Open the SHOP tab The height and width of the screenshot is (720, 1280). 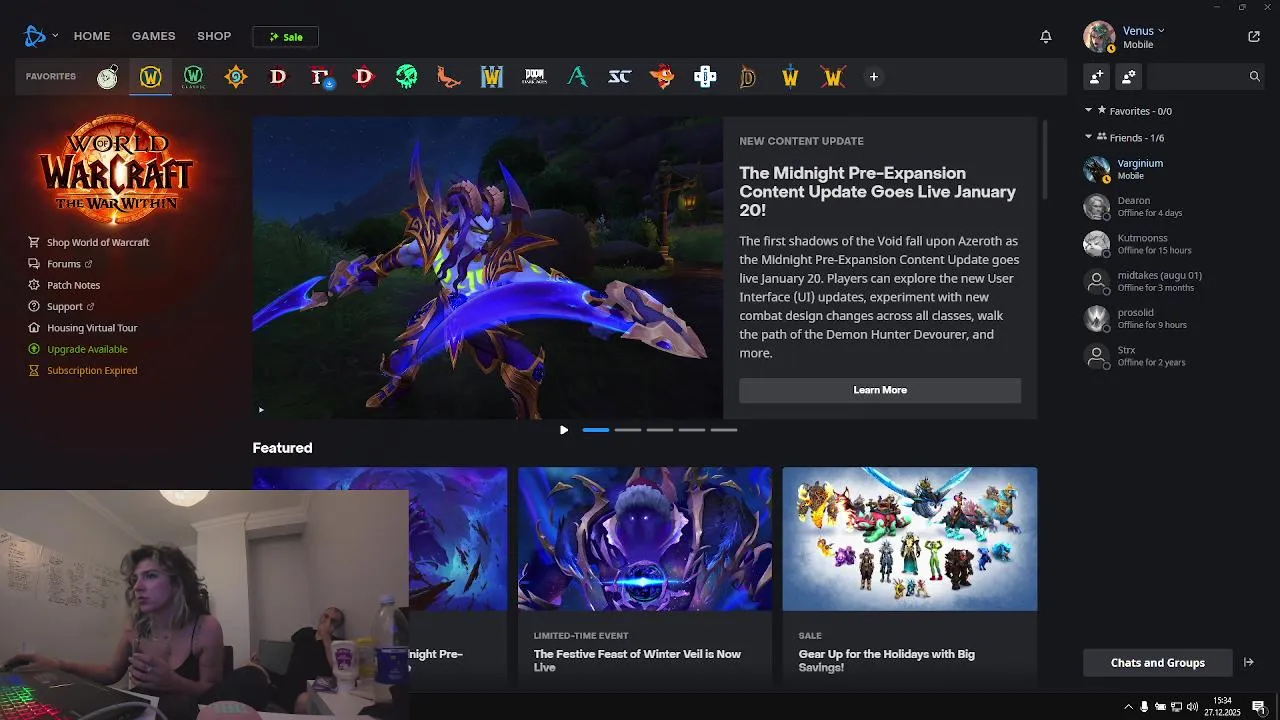pyautogui.click(x=214, y=36)
